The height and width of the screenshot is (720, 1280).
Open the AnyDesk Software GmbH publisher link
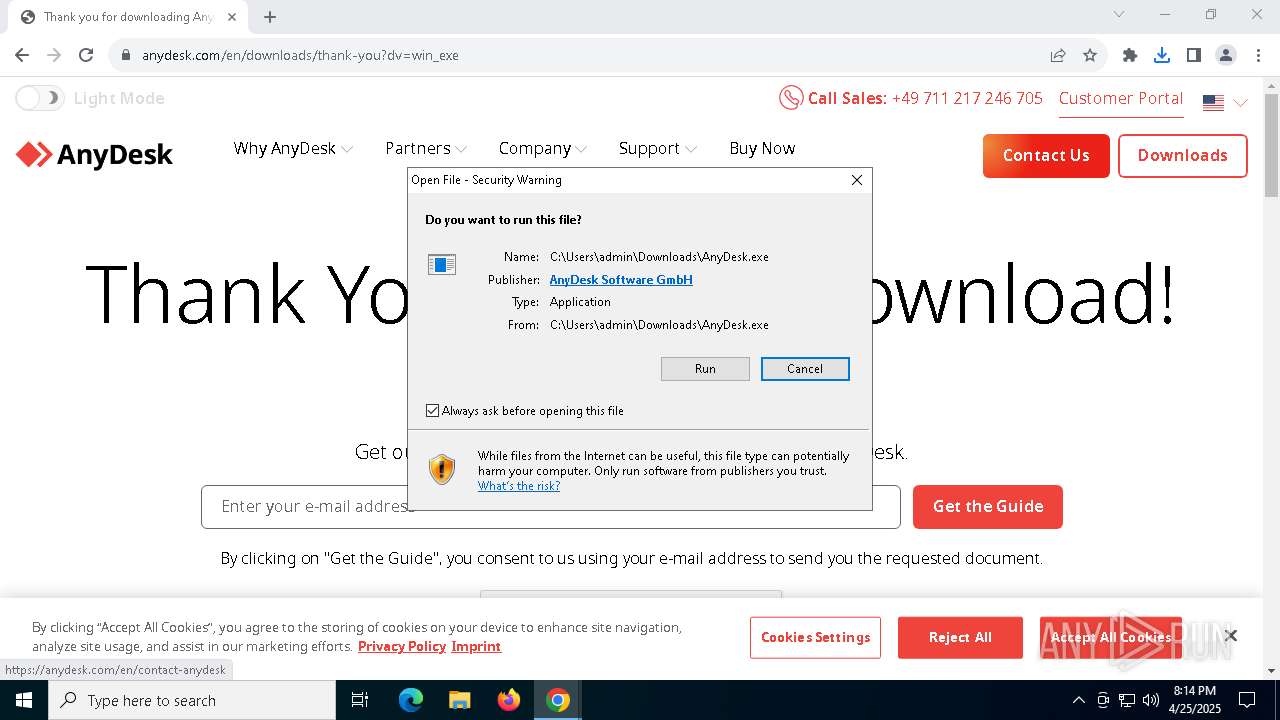coord(621,280)
